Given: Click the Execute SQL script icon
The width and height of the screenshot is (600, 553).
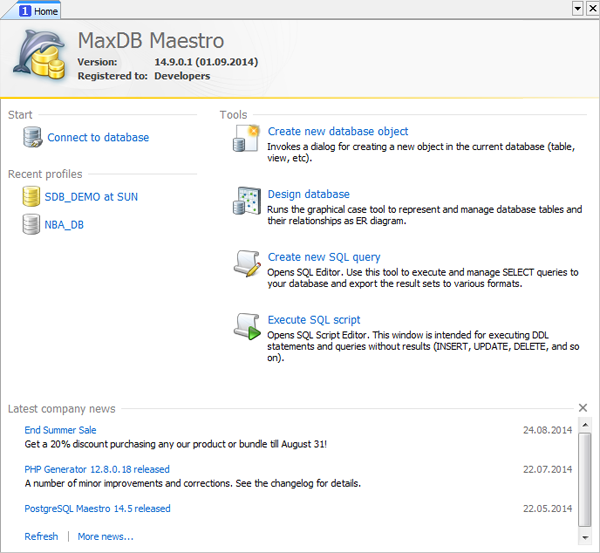Looking at the screenshot, I should pyautogui.click(x=247, y=326).
